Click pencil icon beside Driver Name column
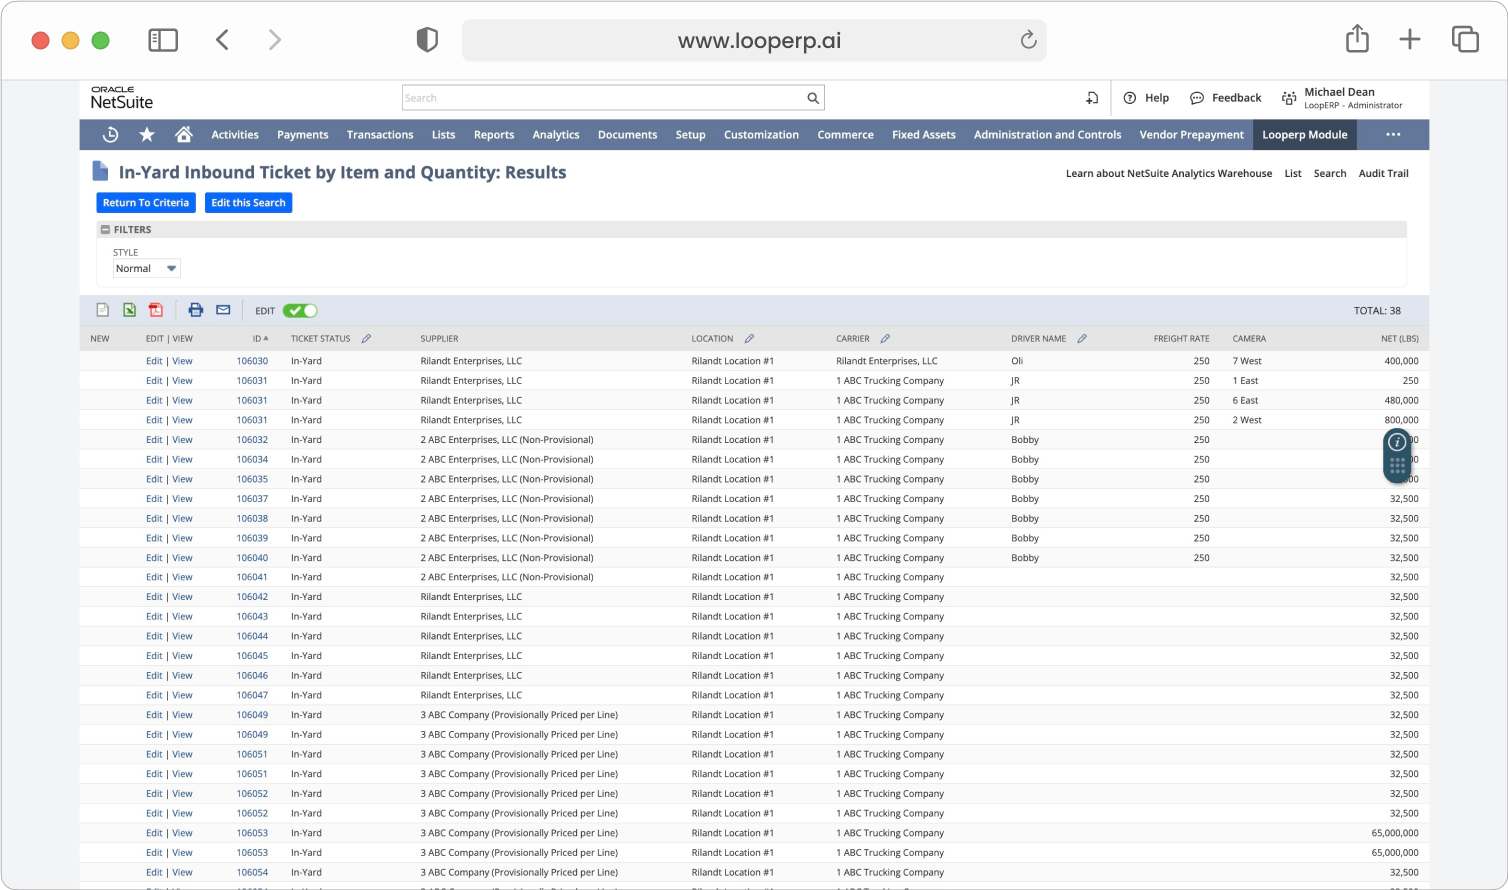Screen dimensions: 1508x890 click(1082, 339)
